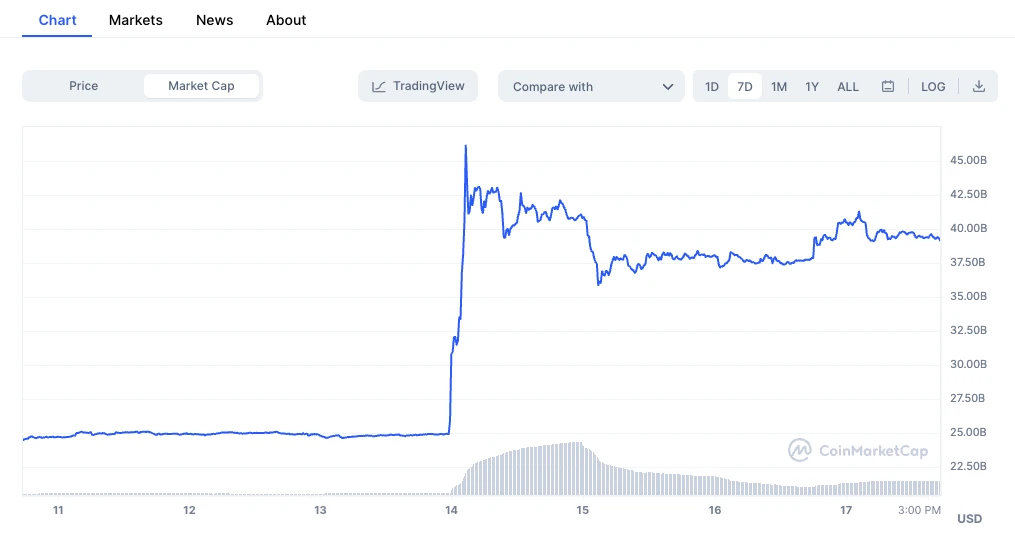
Task: Go to the News tab
Action: tap(215, 20)
